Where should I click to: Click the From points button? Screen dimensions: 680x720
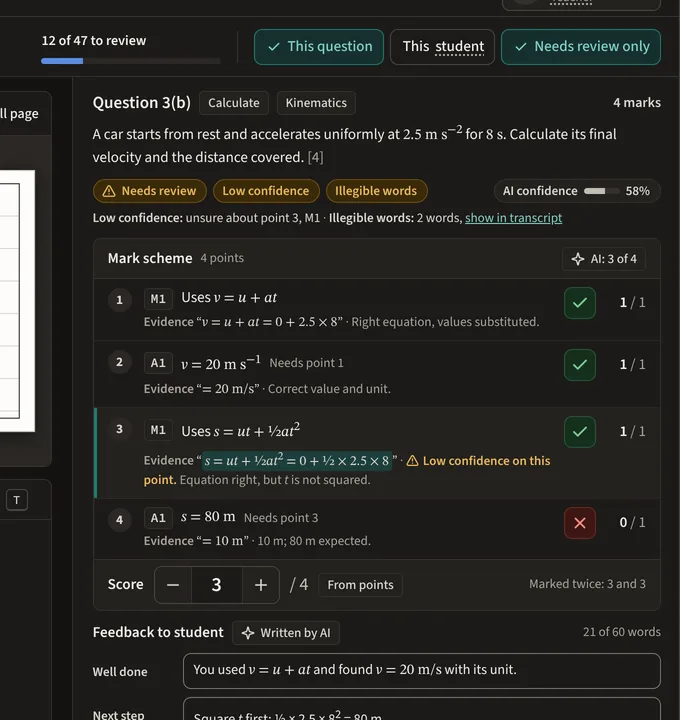360,585
